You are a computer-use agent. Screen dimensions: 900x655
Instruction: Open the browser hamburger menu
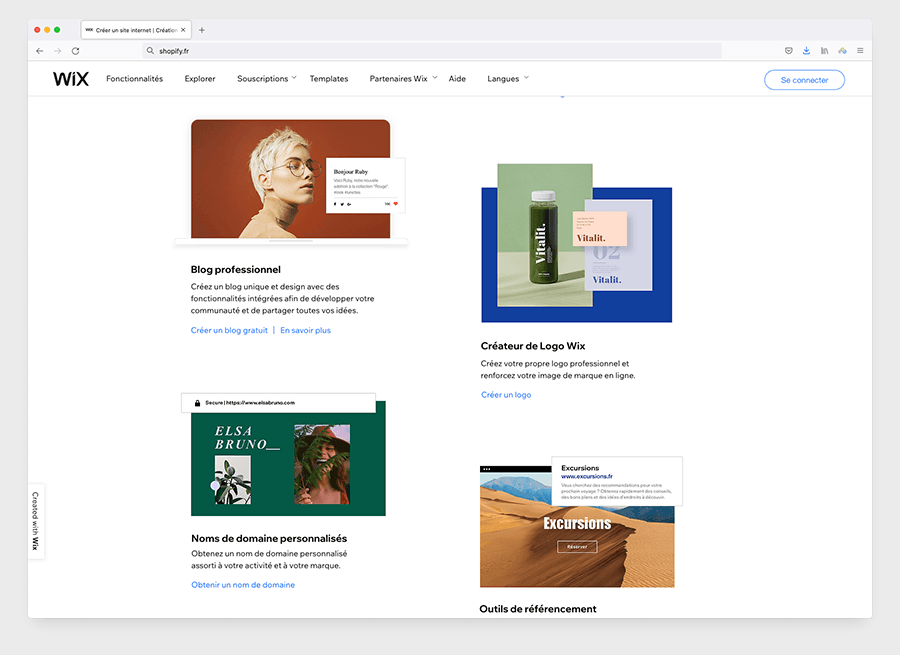[x=860, y=51]
